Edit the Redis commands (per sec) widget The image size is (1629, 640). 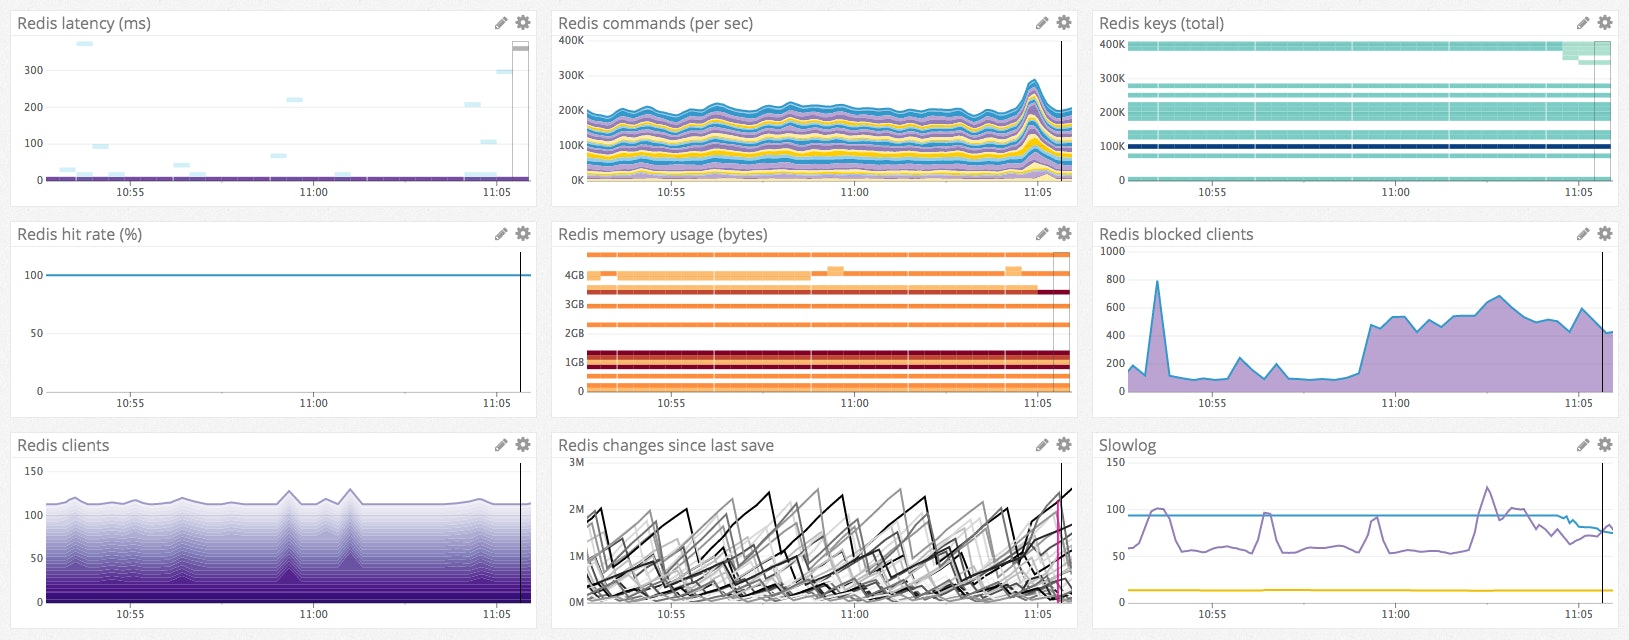(x=1042, y=23)
